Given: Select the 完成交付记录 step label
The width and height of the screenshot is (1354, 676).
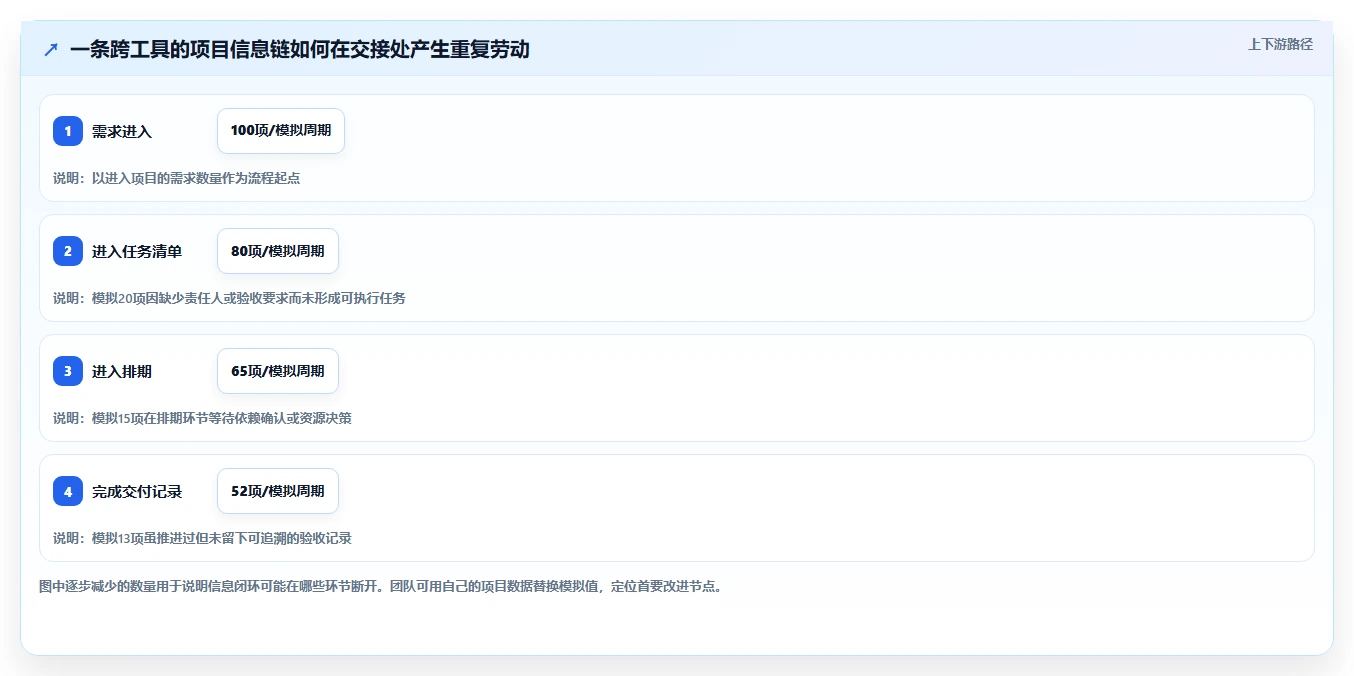Looking at the screenshot, I should tap(137, 491).
